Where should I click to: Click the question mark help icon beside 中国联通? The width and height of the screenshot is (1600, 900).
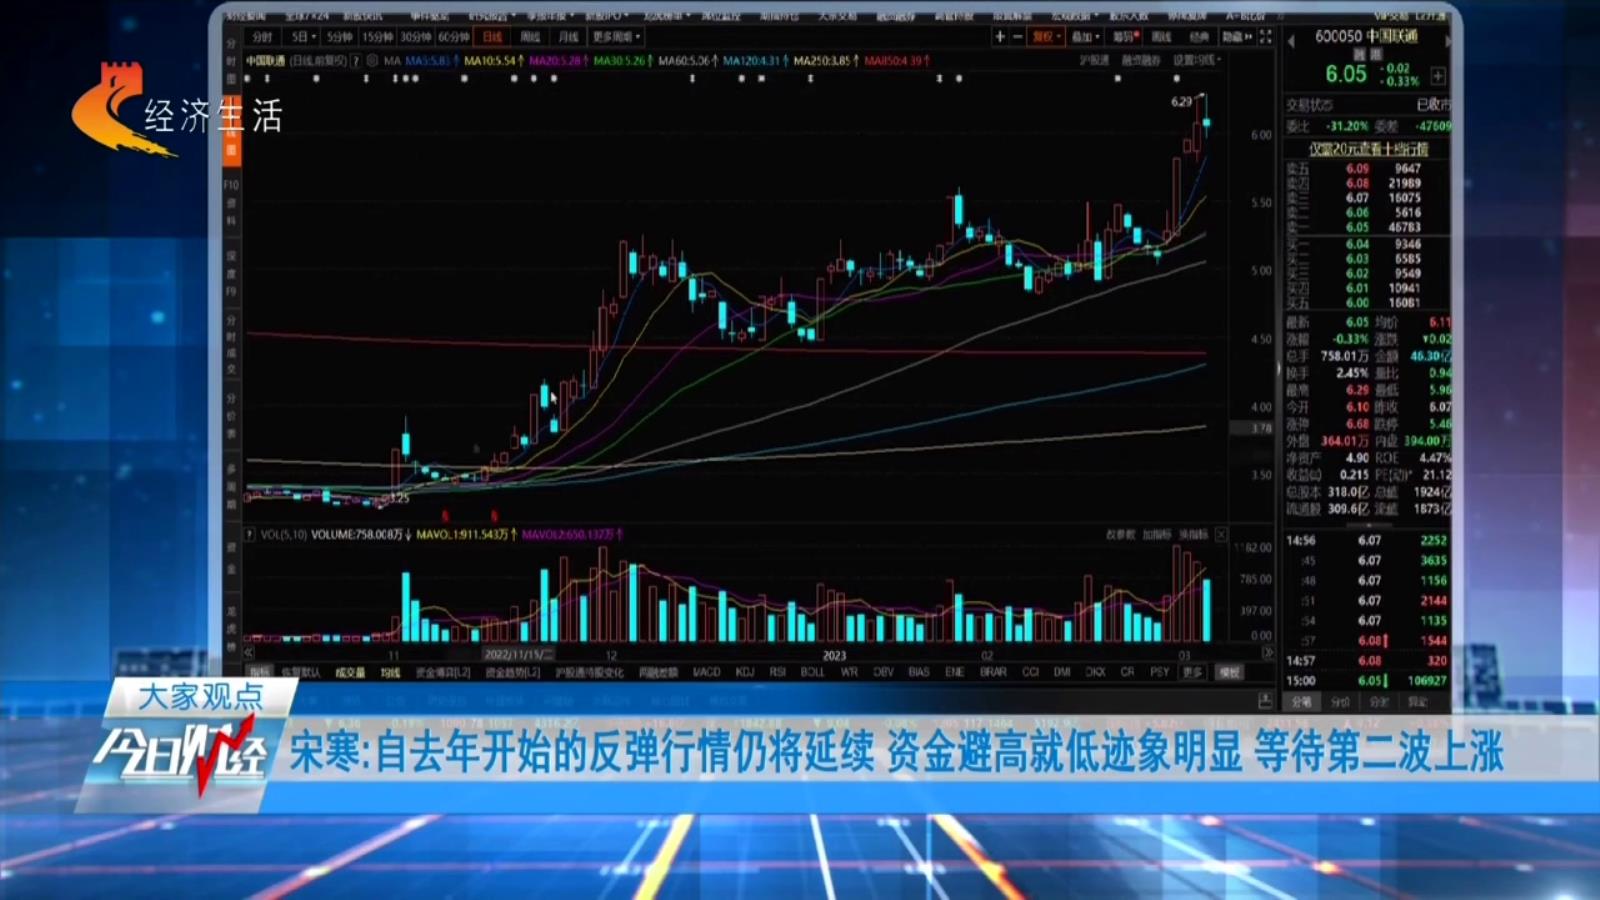(x=355, y=61)
